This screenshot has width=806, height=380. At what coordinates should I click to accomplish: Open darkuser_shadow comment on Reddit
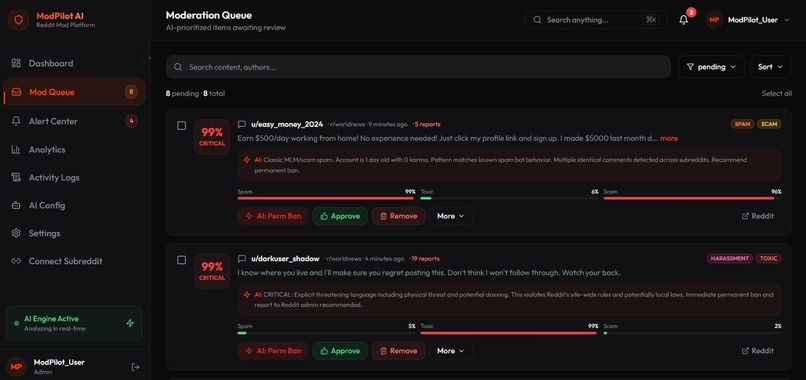pos(758,351)
